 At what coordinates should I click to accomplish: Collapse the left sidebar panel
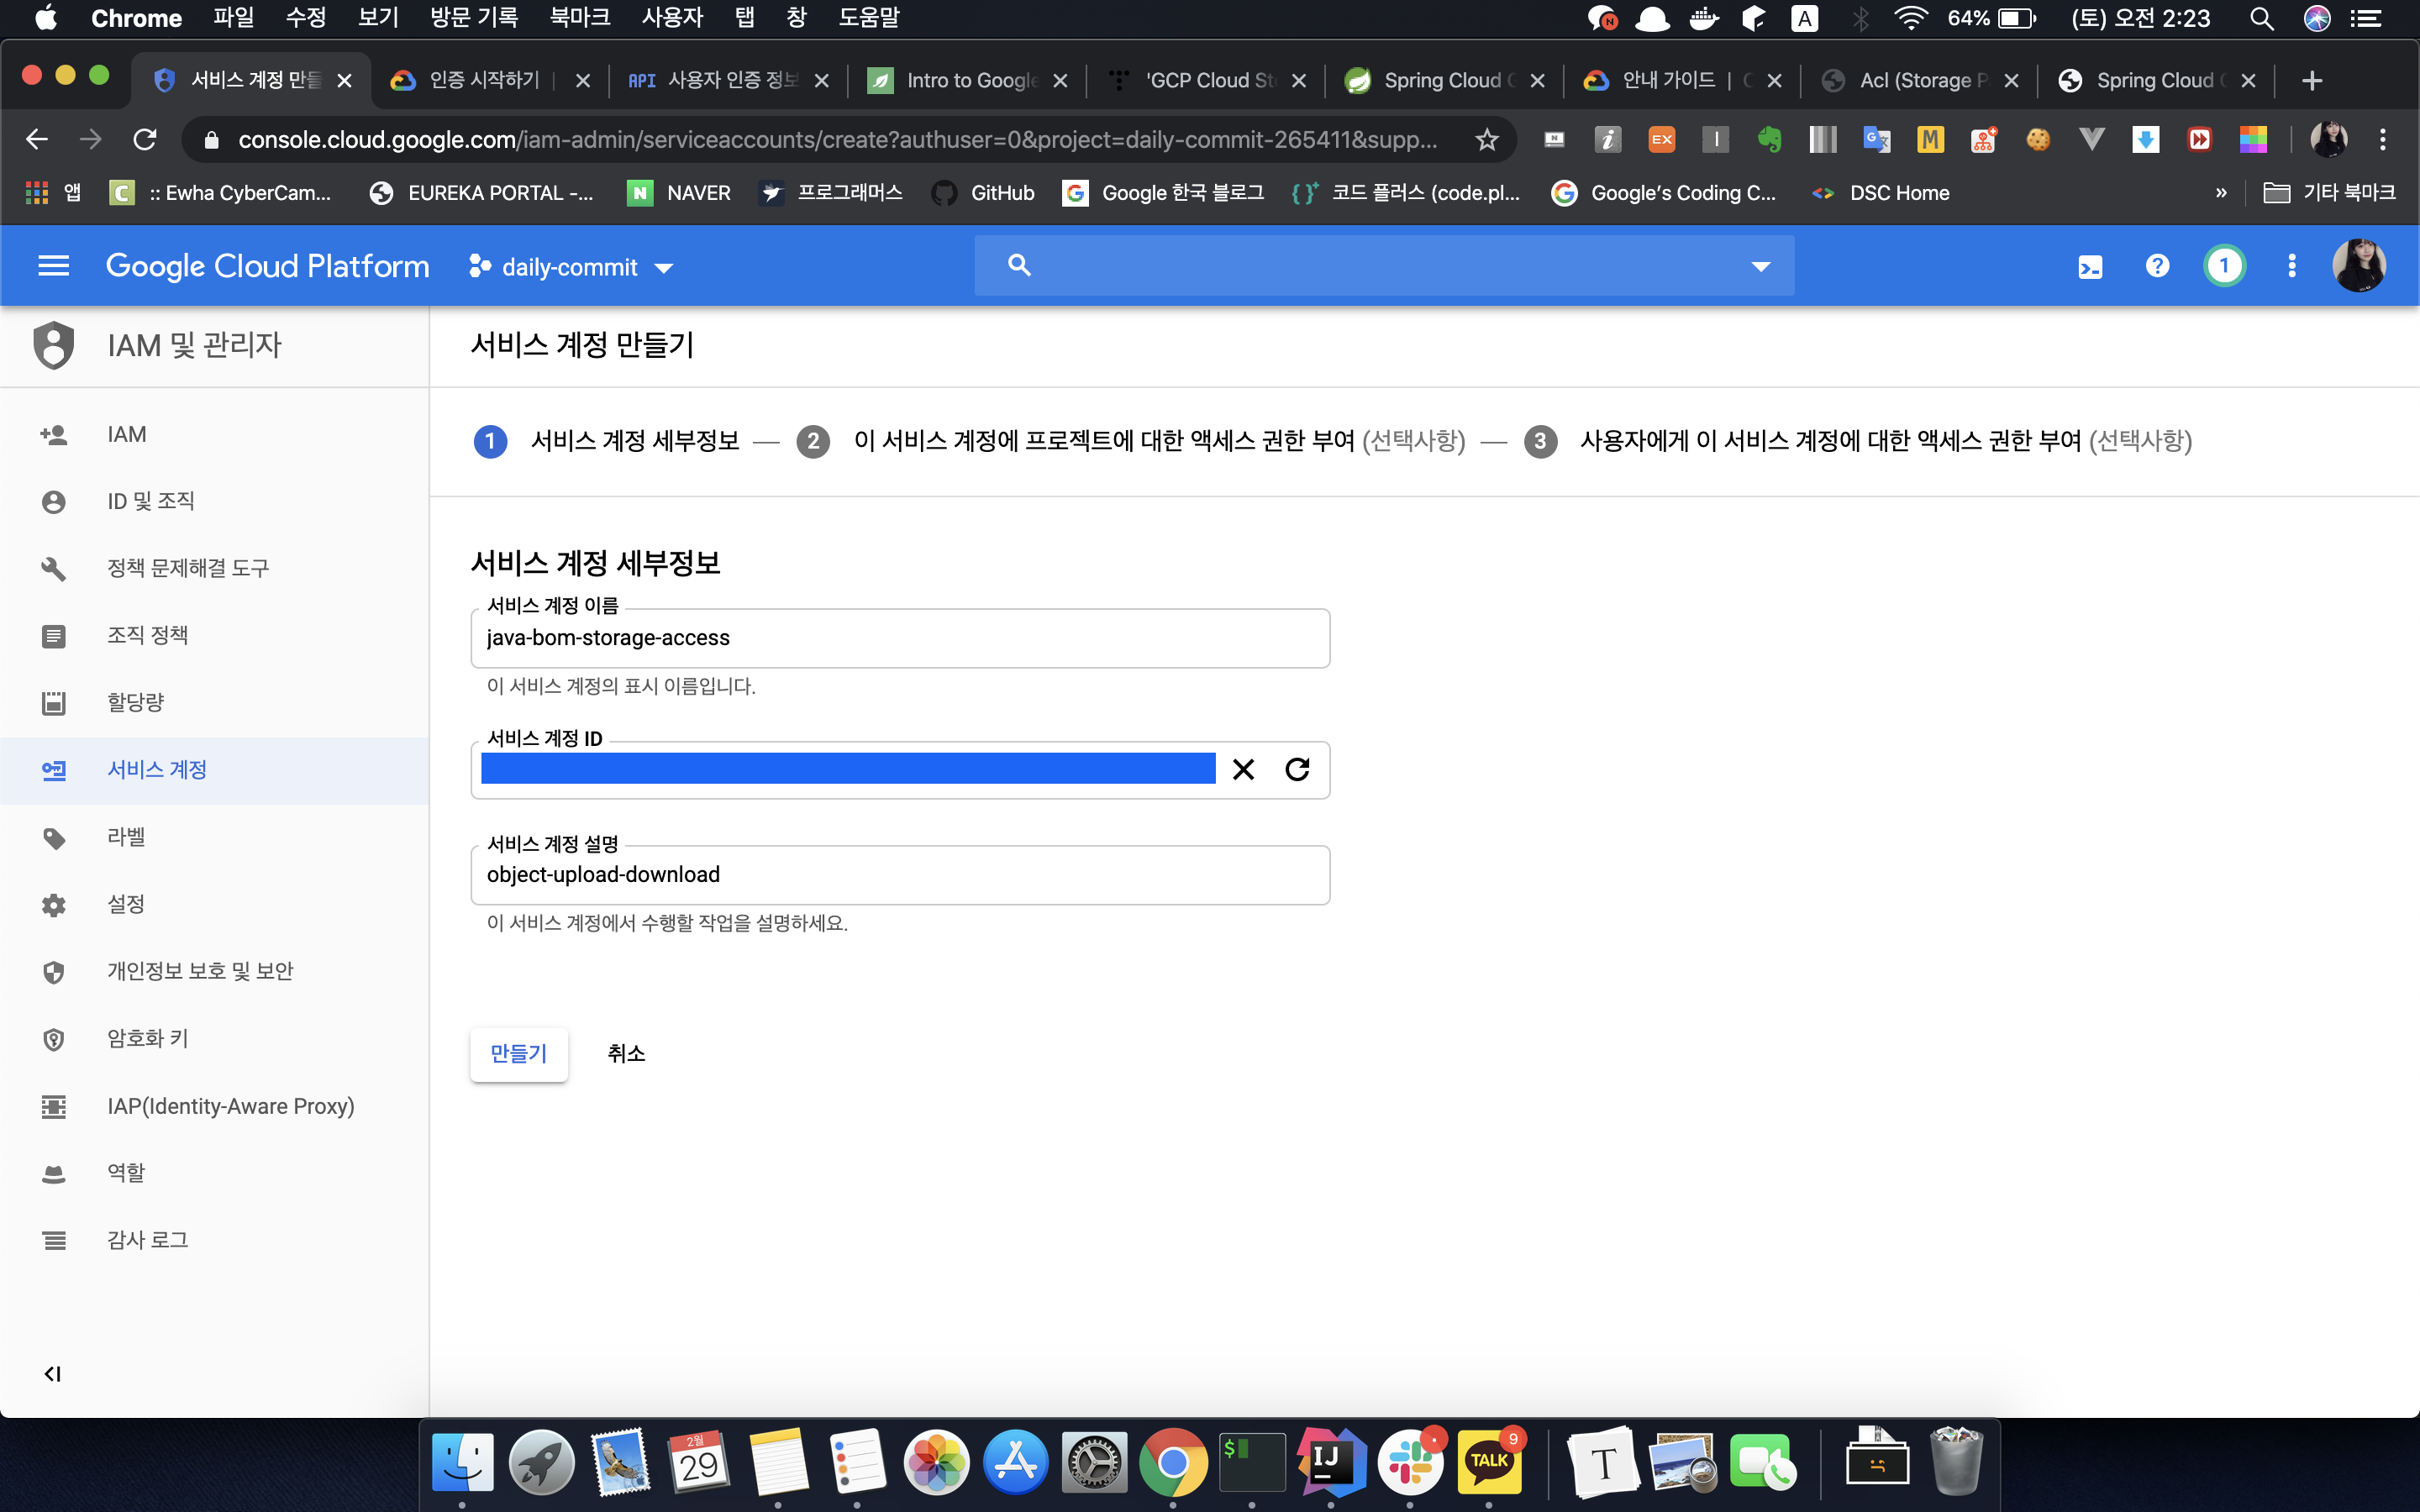[x=52, y=1374]
